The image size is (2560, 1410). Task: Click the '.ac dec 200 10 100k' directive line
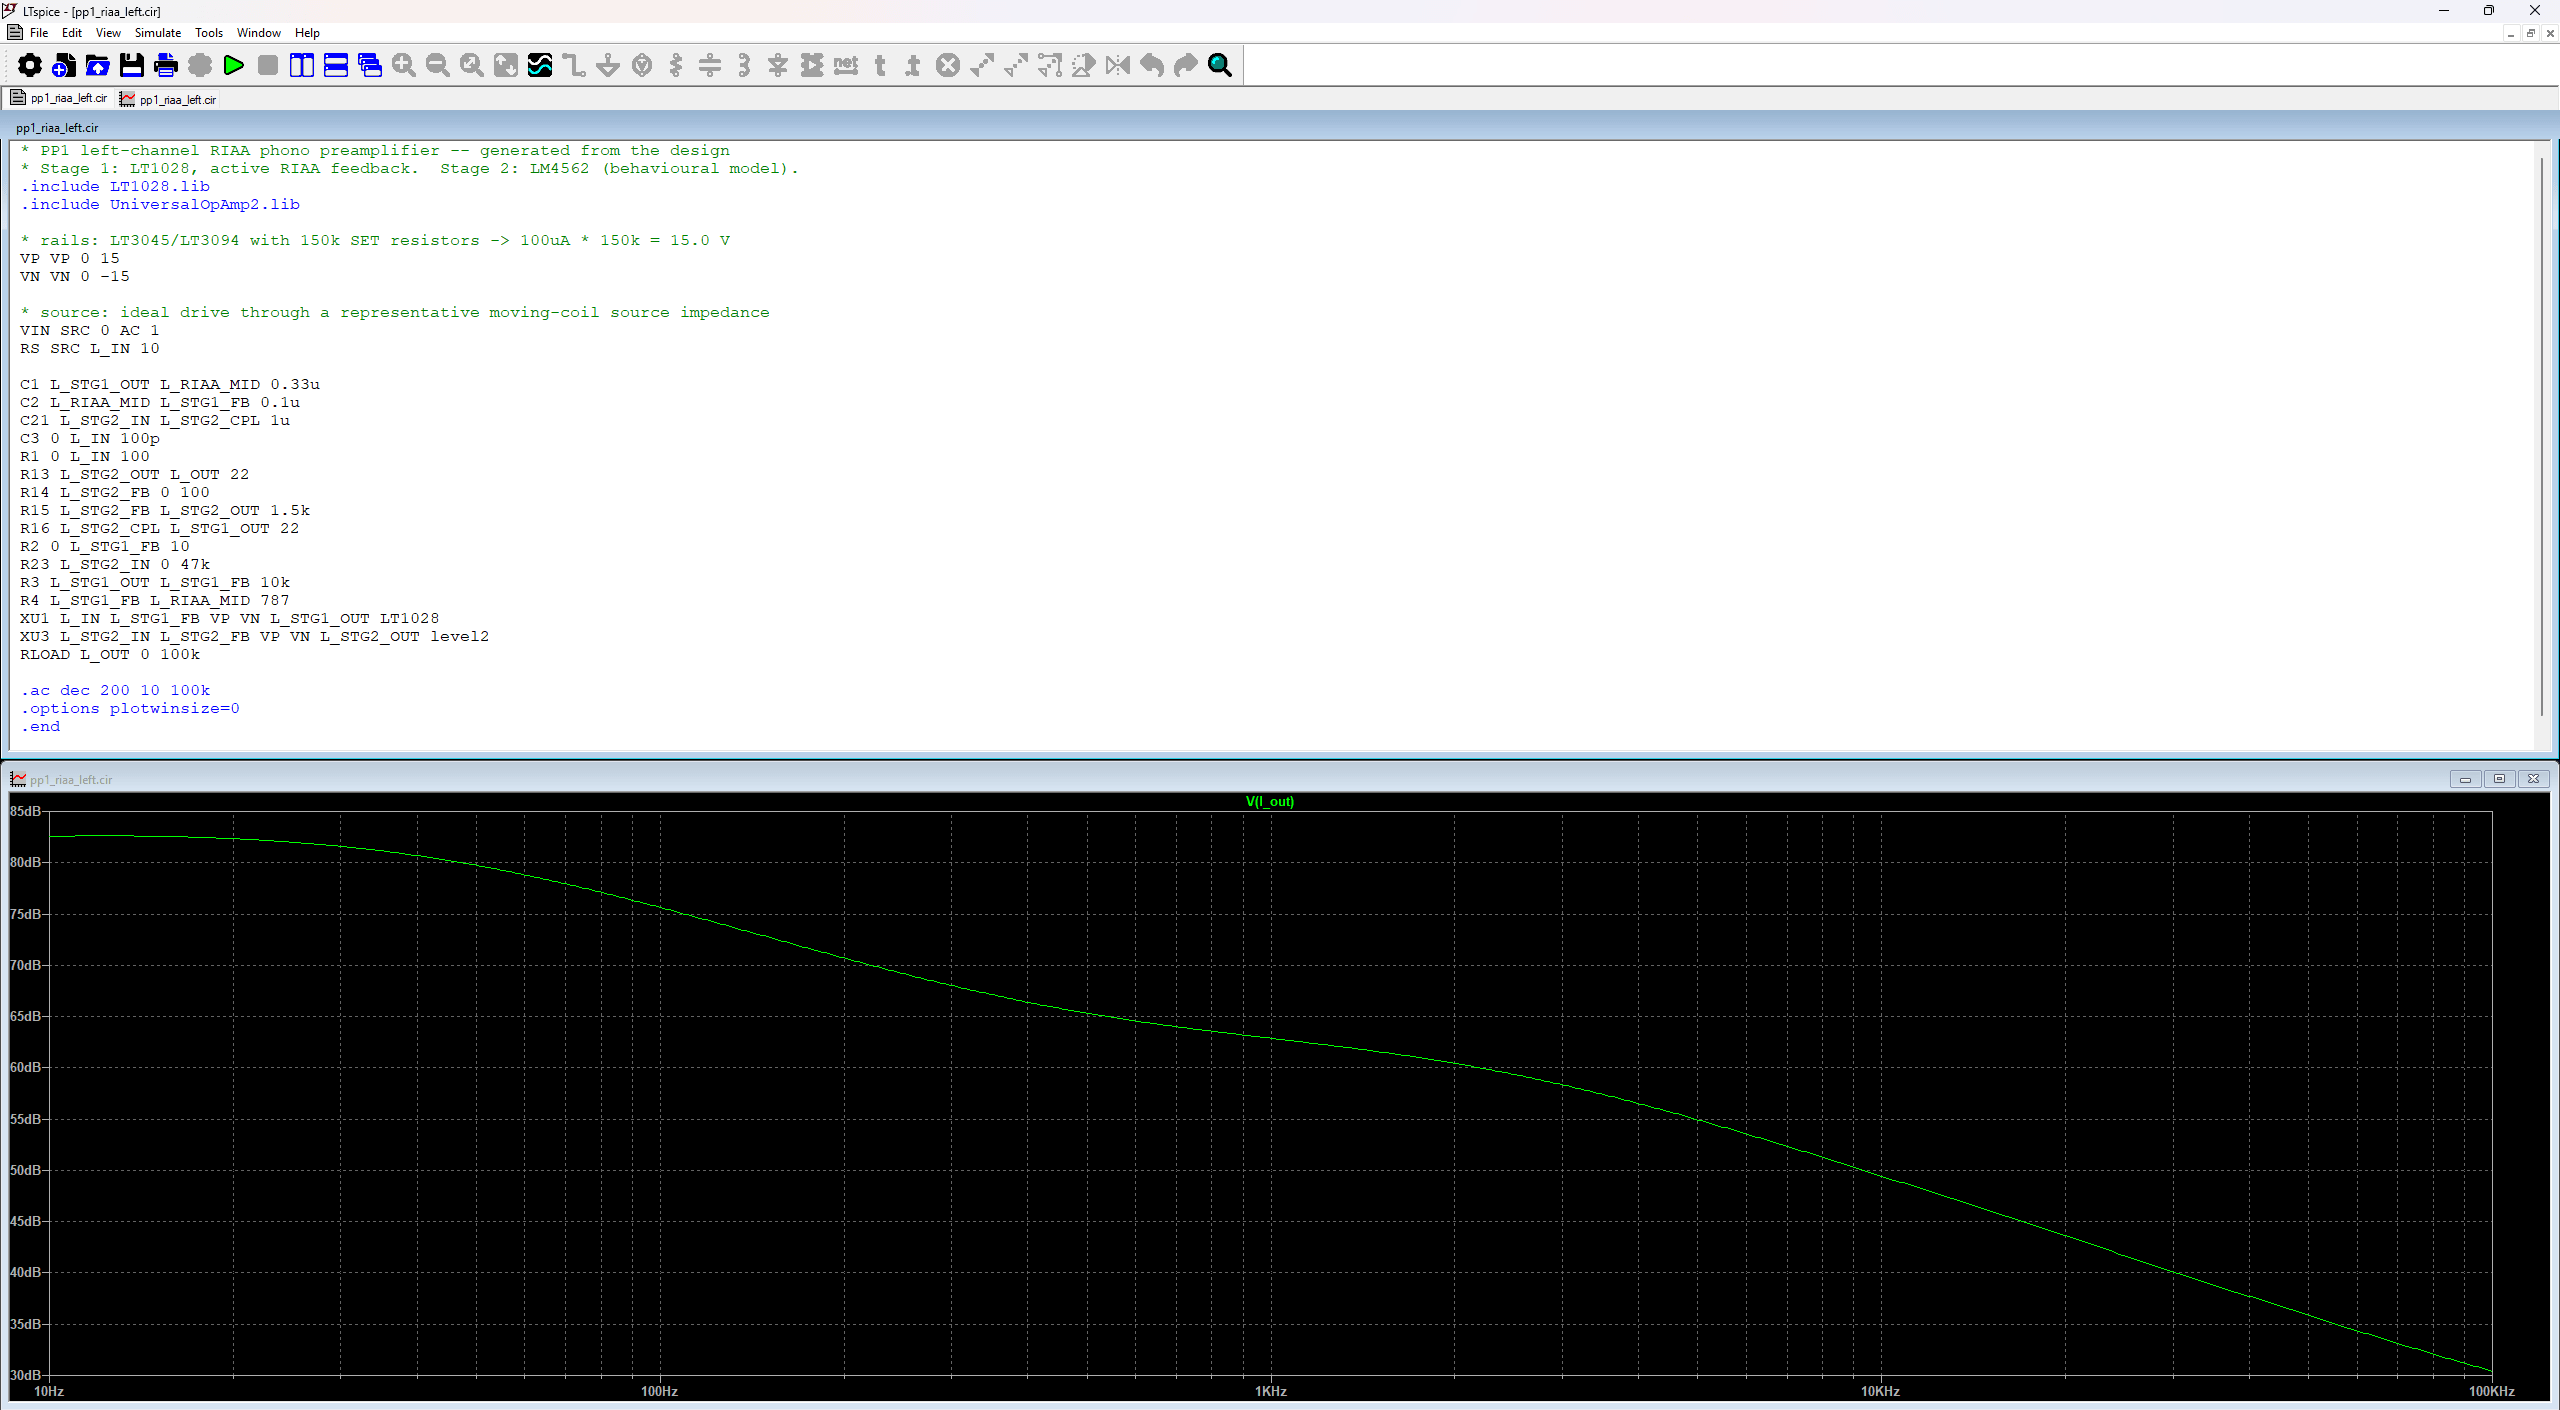pos(115,690)
